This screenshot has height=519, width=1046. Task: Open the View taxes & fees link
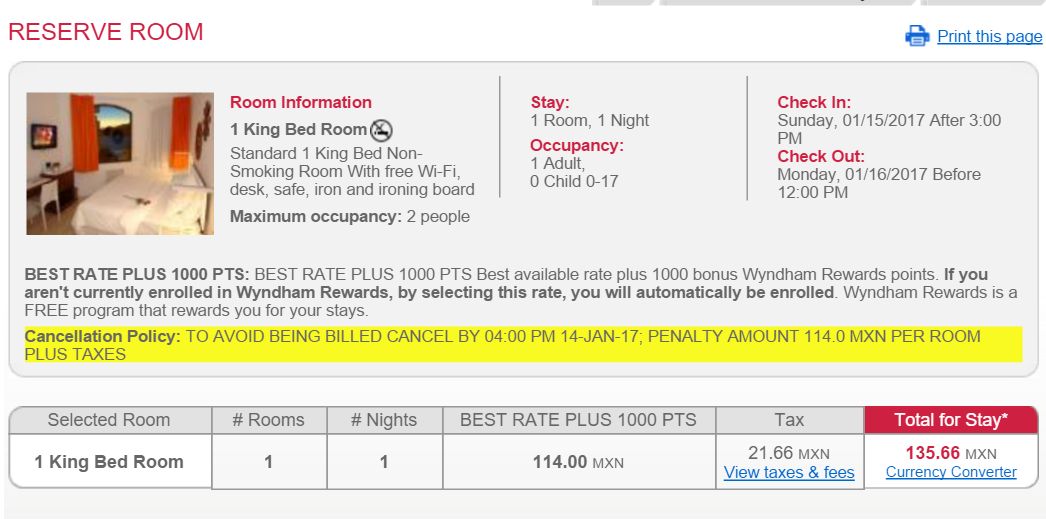[x=789, y=473]
